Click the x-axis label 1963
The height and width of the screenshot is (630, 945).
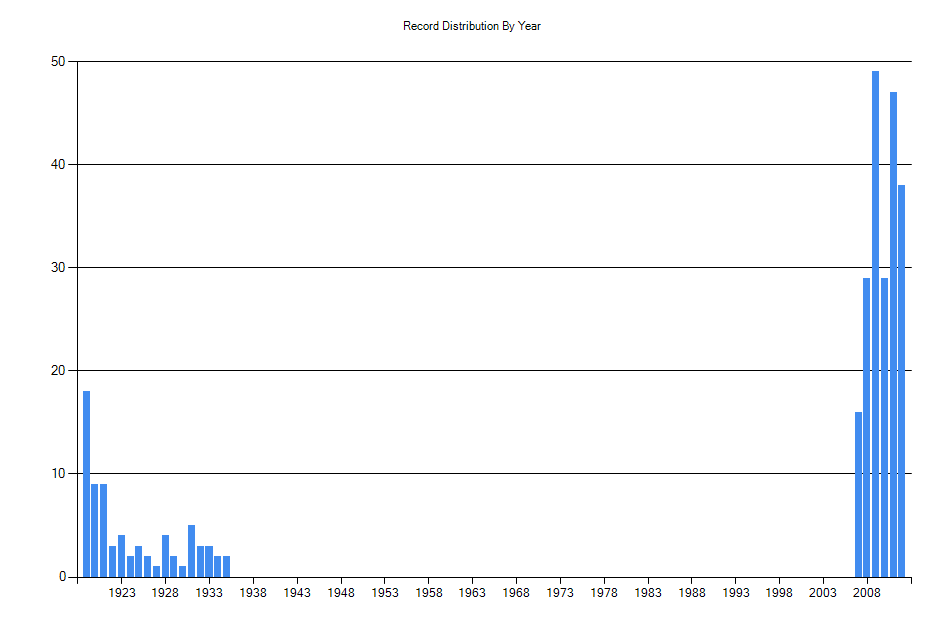(x=472, y=593)
